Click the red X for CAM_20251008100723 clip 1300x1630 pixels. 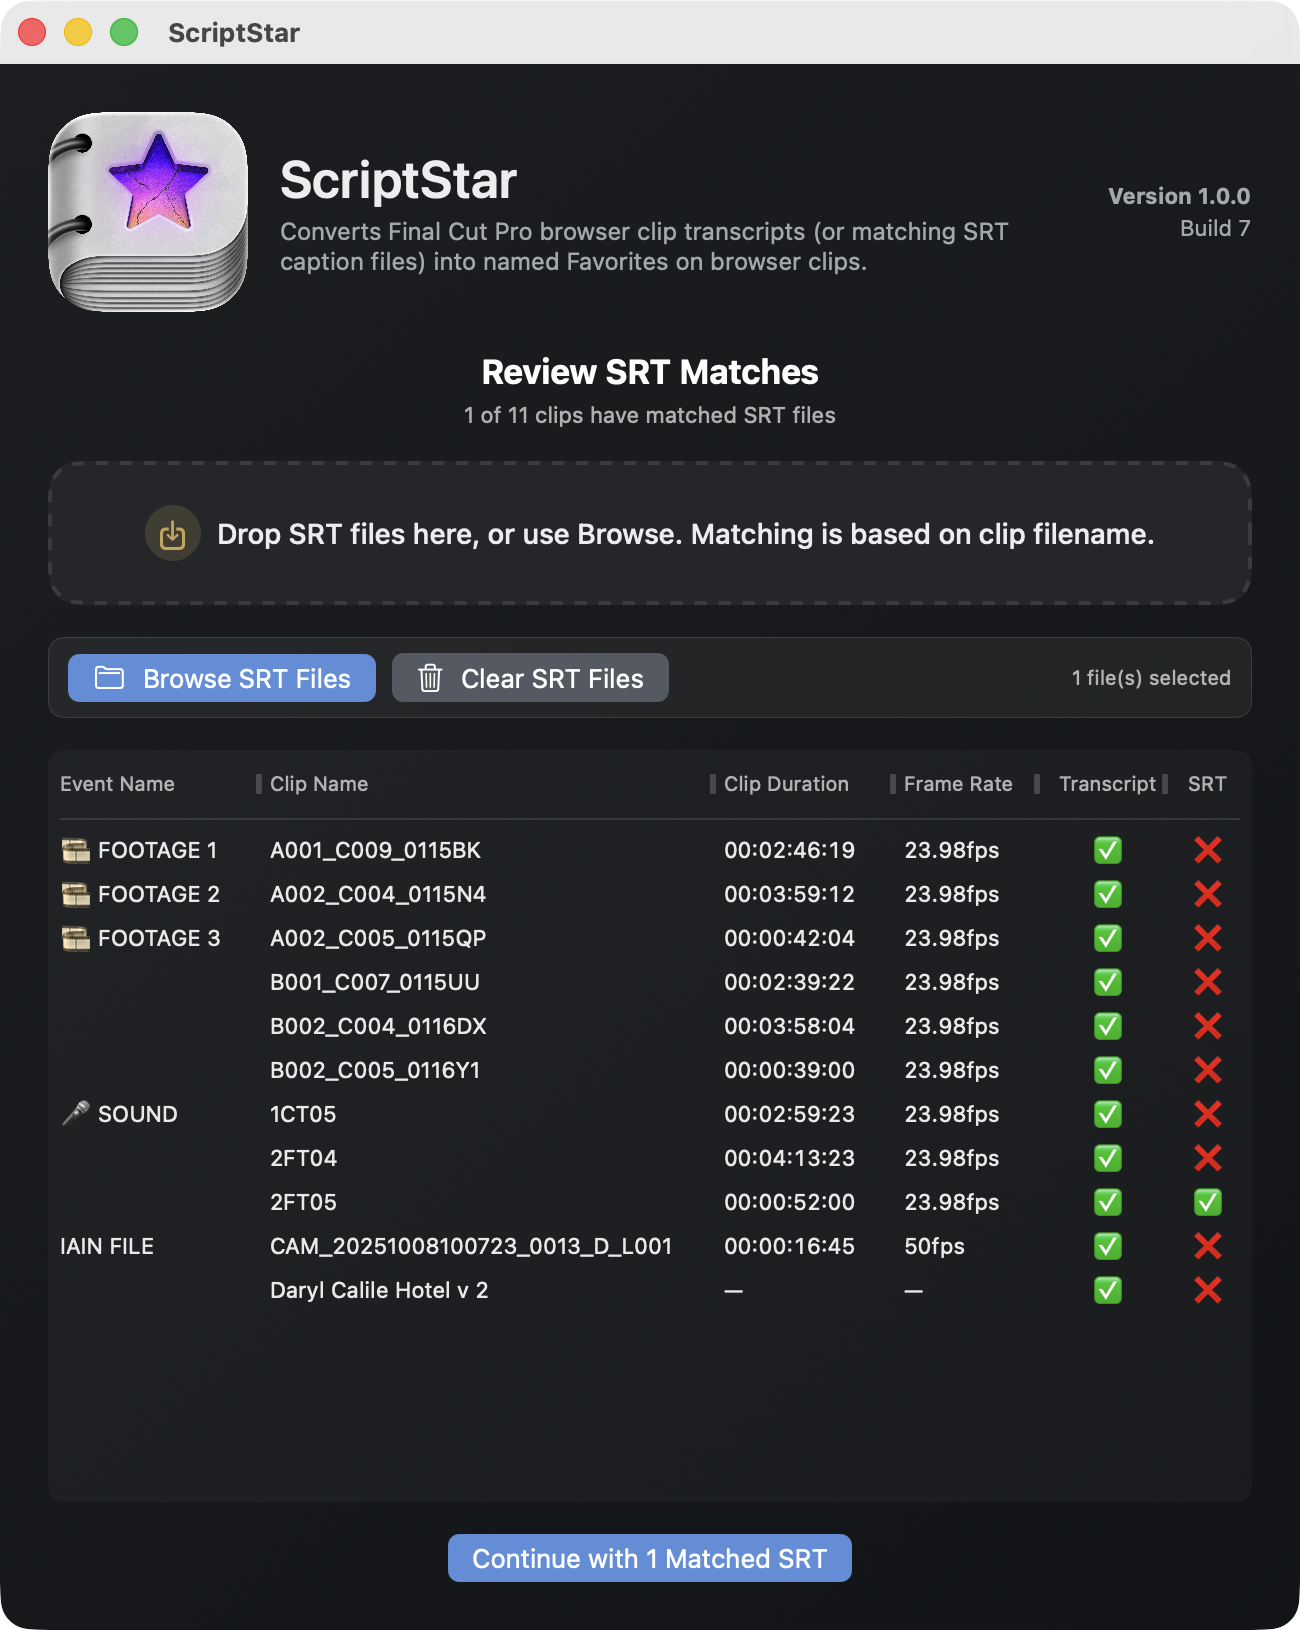click(x=1207, y=1246)
